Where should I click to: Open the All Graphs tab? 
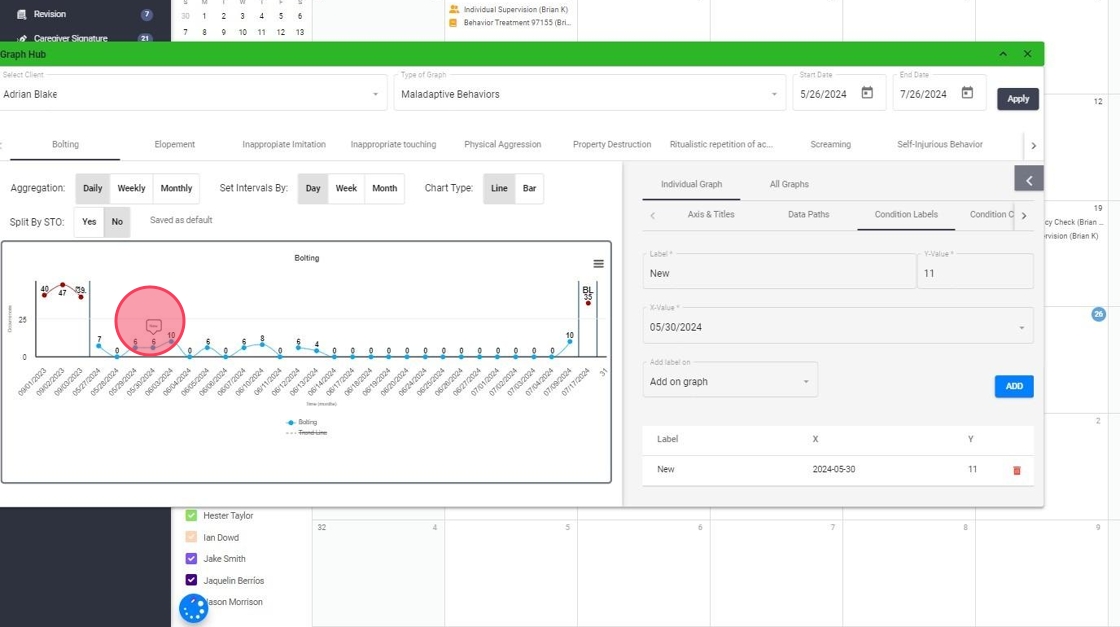click(x=789, y=185)
